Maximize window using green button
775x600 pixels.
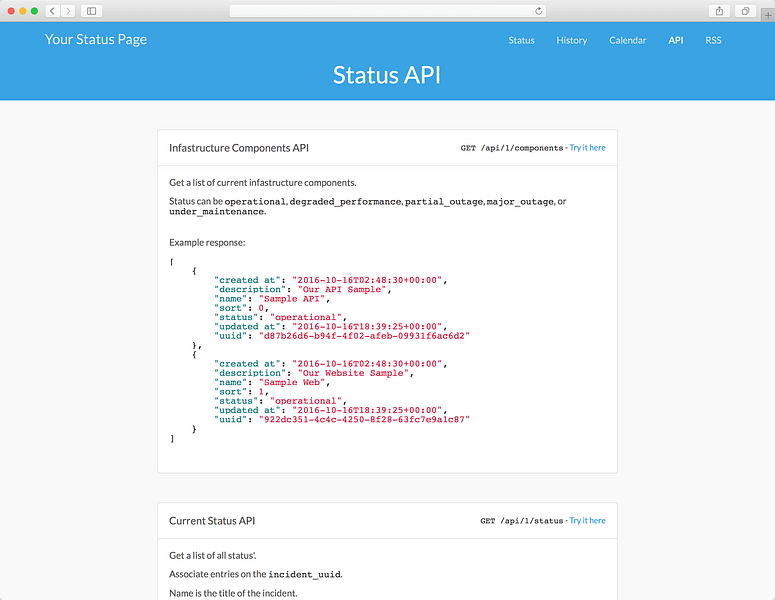point(34,11)
